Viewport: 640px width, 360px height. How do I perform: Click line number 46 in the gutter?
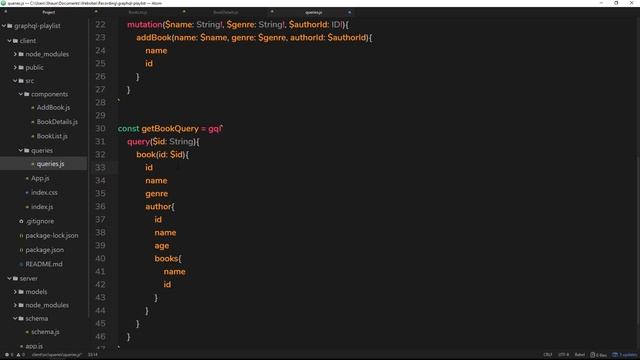click(100, 337)
